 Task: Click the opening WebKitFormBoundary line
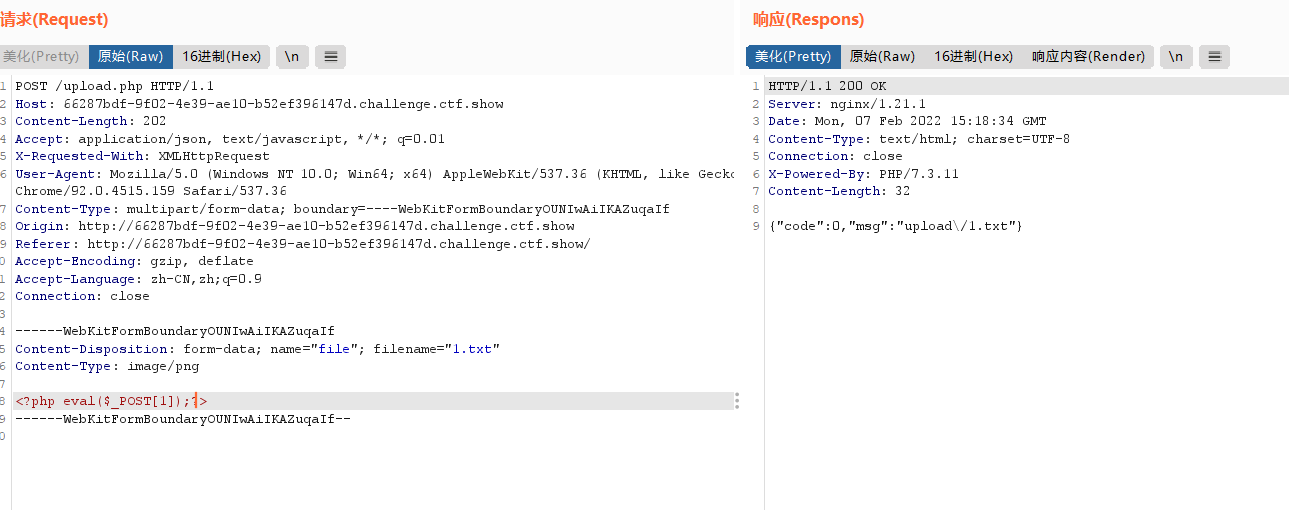point(175,331)
